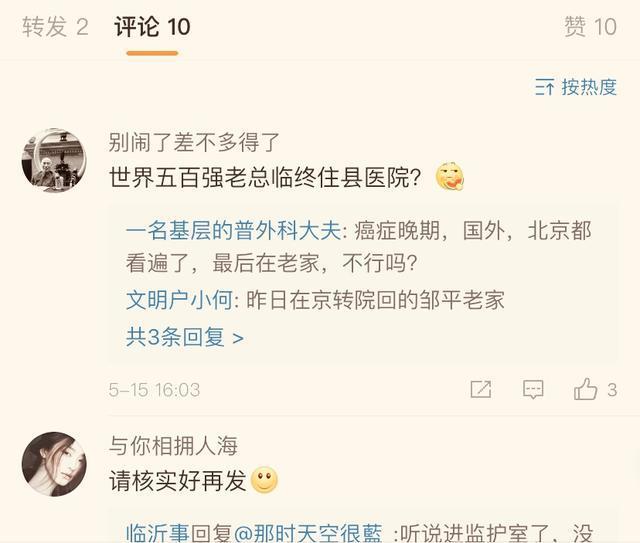Tap the comment text 世界五百强老总临终住县医院
This screenshot has width=640, height=543.
point(265,178)
